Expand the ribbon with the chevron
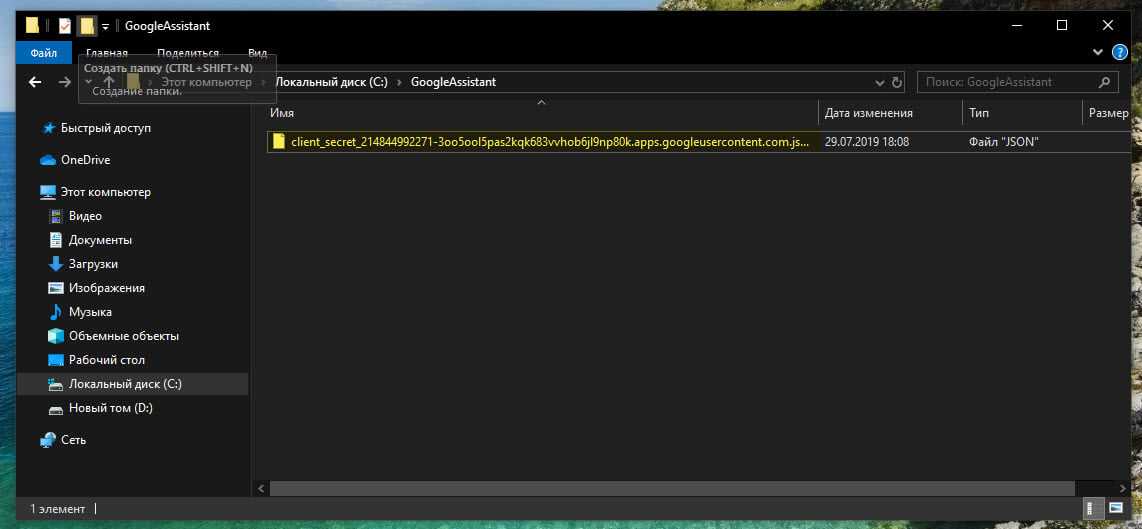This screenshot has height=529, width=1142. click(1099, 53)
